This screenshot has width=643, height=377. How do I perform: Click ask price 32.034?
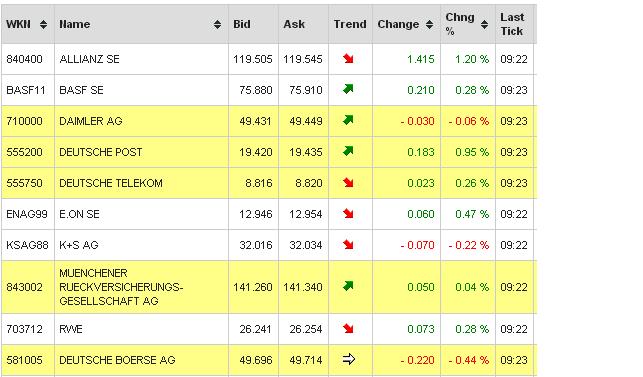point(306,245)
